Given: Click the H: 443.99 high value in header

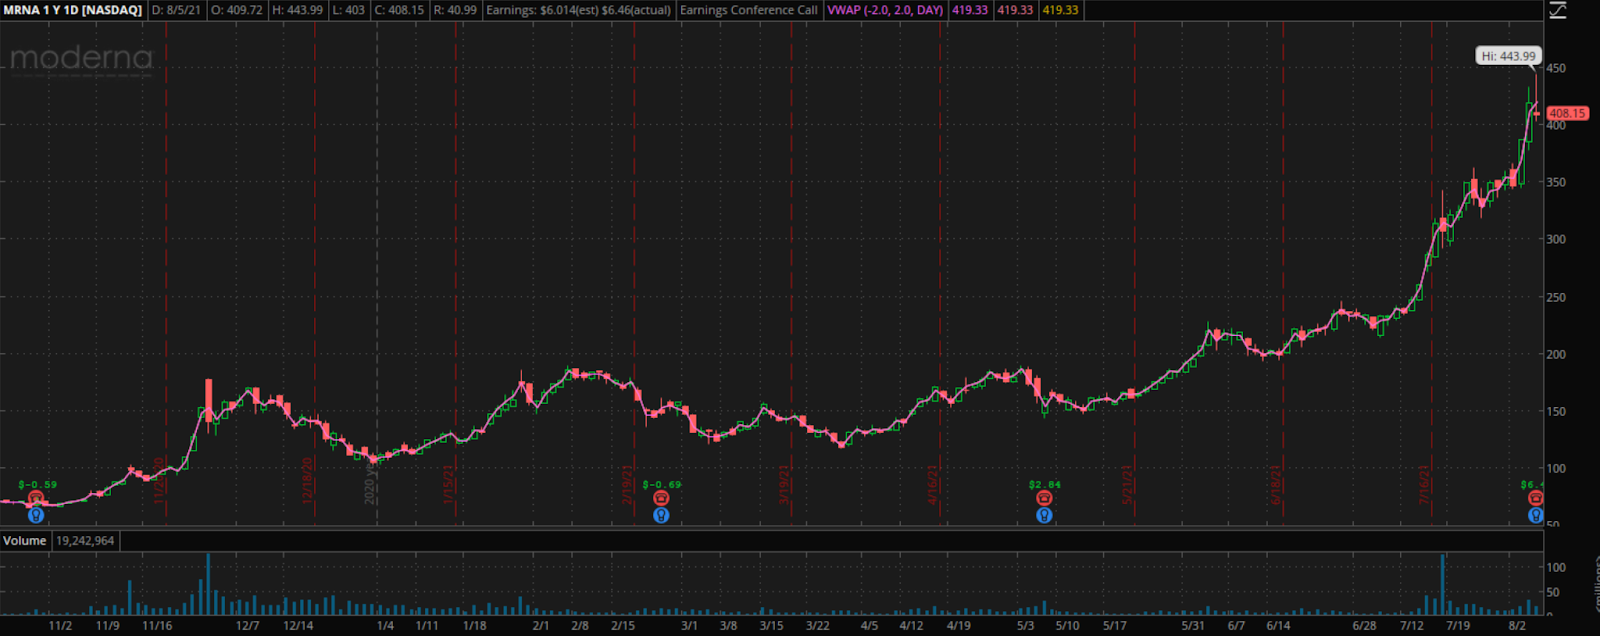Looking at the screenshot, I should coord(298,10).
